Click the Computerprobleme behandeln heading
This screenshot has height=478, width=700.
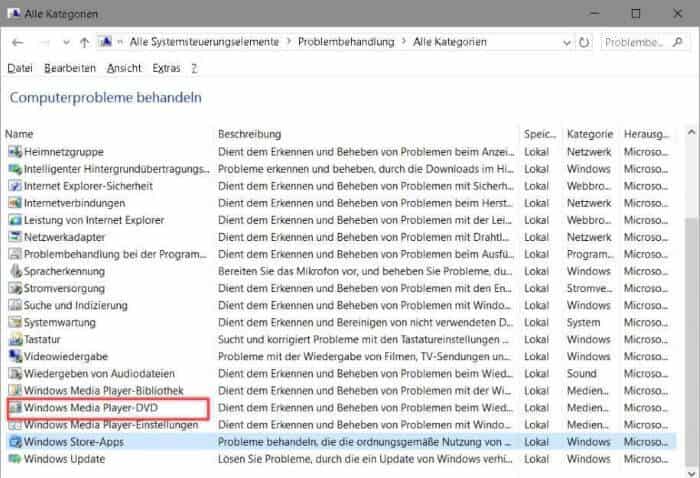(105, 97)
